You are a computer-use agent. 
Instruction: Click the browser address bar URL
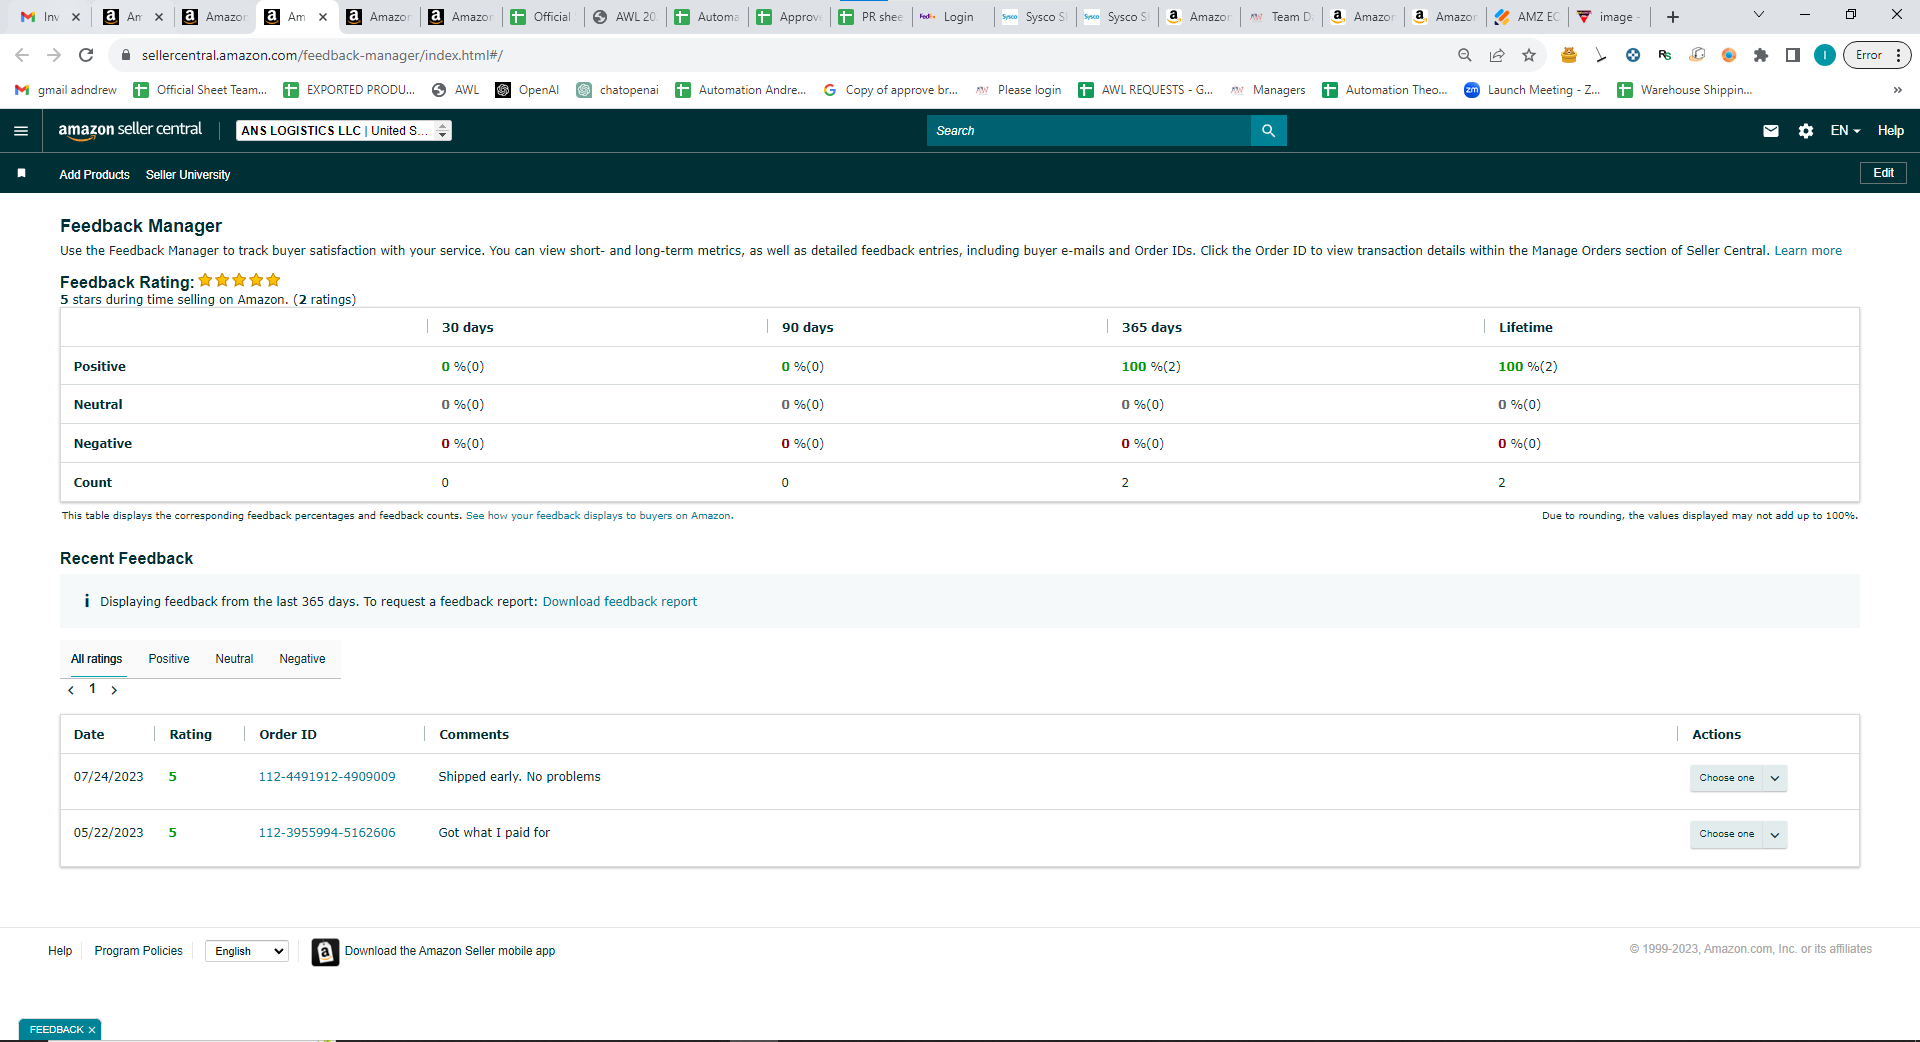click(322, 55)
